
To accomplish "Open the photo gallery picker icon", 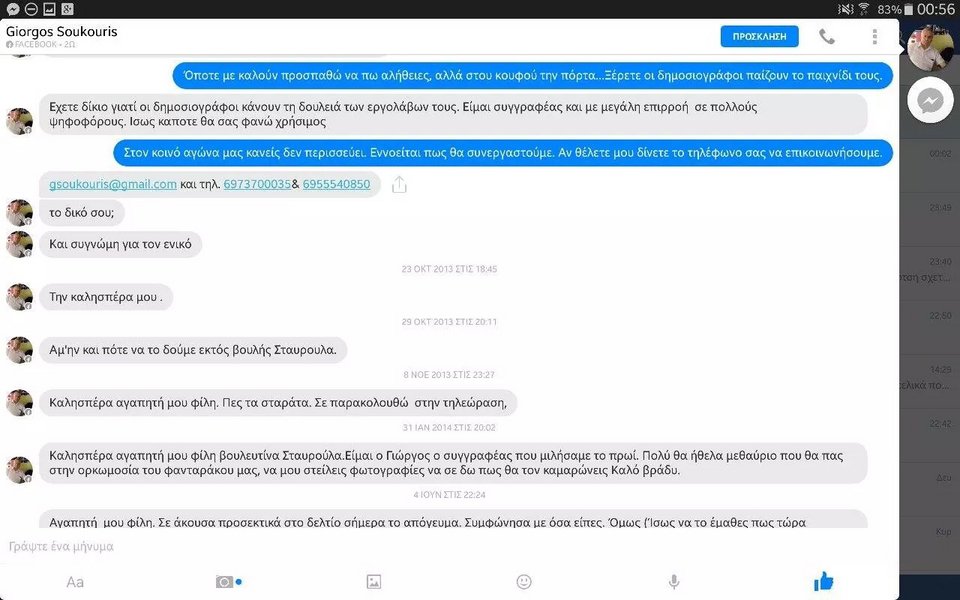I will click(374, 581).
